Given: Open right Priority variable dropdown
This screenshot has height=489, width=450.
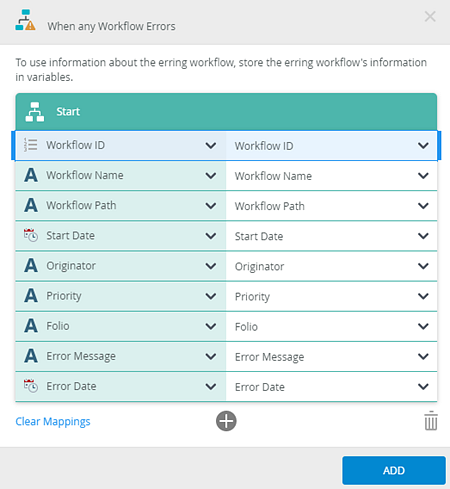Looking at the screenshot, I should (x=423, y=296).
